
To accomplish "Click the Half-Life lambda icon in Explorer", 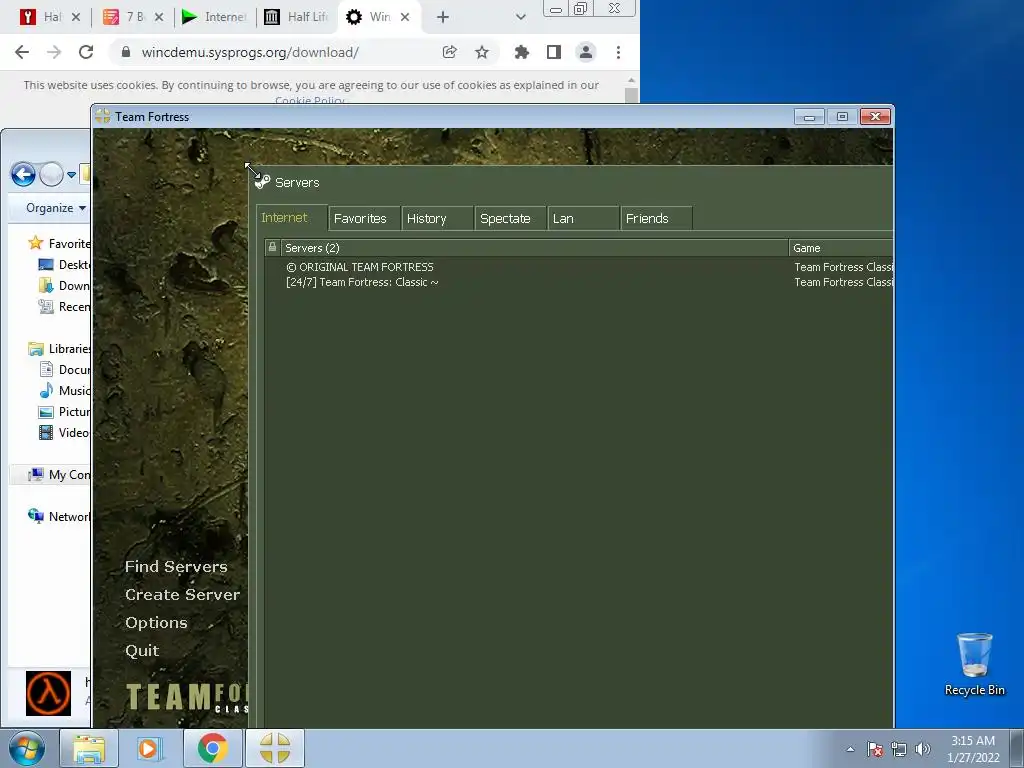I will 48,693.
